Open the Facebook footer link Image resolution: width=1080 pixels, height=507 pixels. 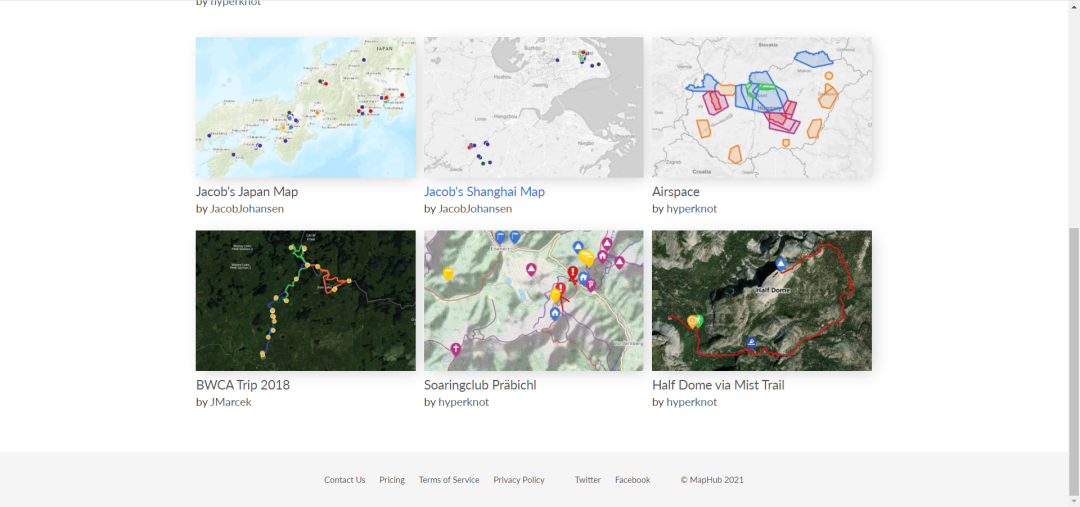(632, 480)
